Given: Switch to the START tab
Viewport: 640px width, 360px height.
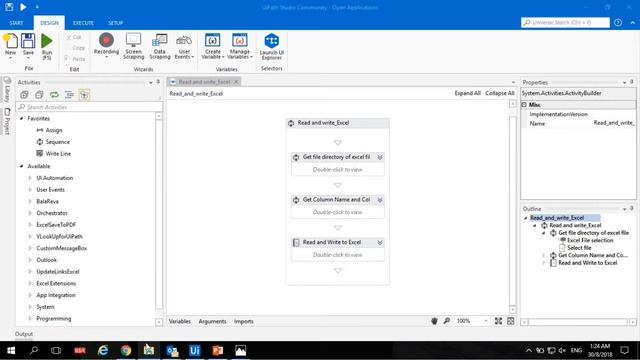Looking at the screenshot, I should [x=16, y=23].
